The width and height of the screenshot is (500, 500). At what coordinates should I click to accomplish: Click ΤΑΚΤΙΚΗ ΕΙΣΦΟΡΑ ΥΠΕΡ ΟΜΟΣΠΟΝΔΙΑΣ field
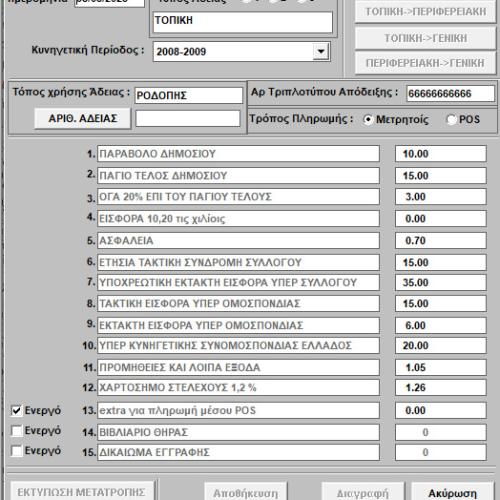238,303
